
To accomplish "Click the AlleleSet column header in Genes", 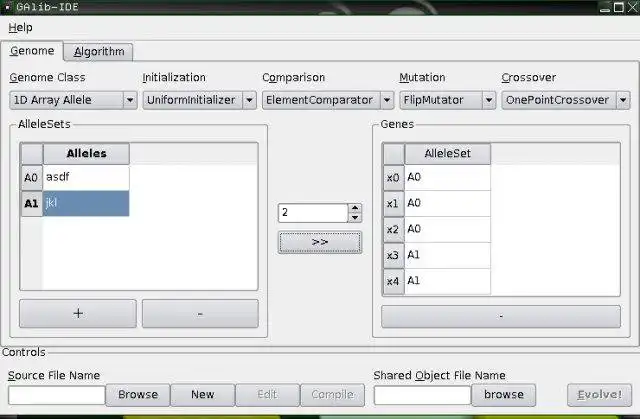I will tap(447, 153).
